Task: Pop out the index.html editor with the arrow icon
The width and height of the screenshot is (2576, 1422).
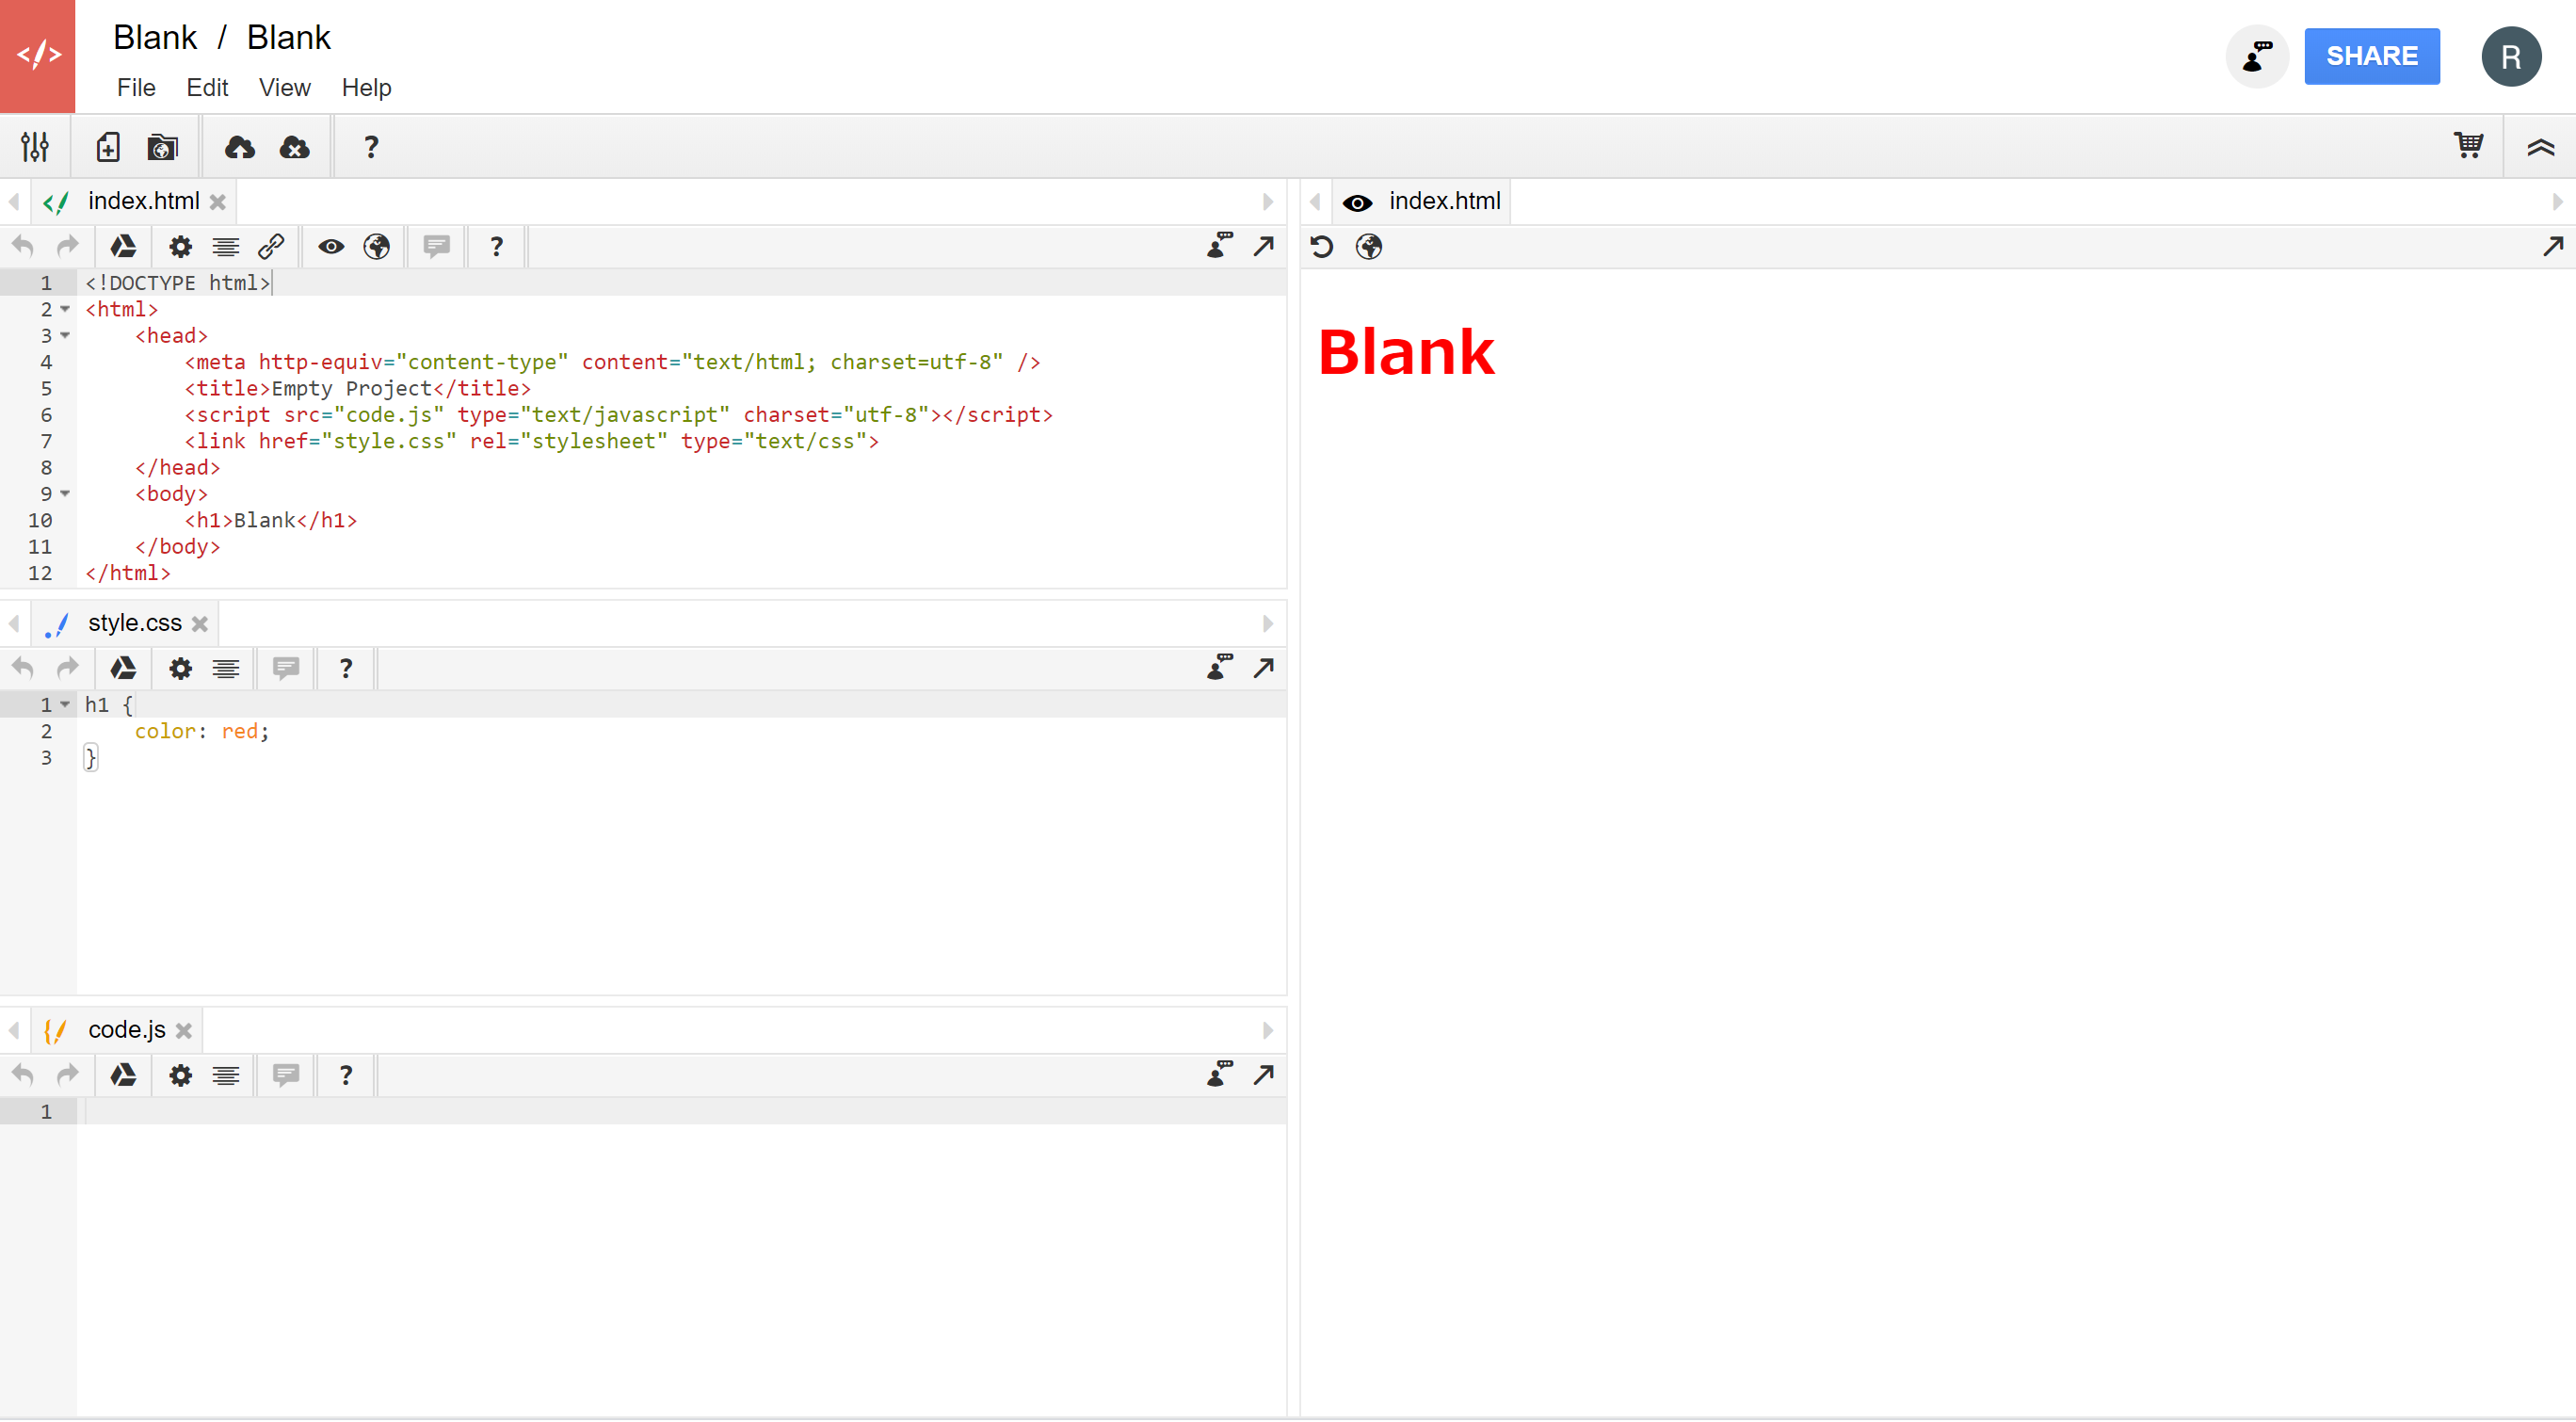Action: tap(1264, 245)
